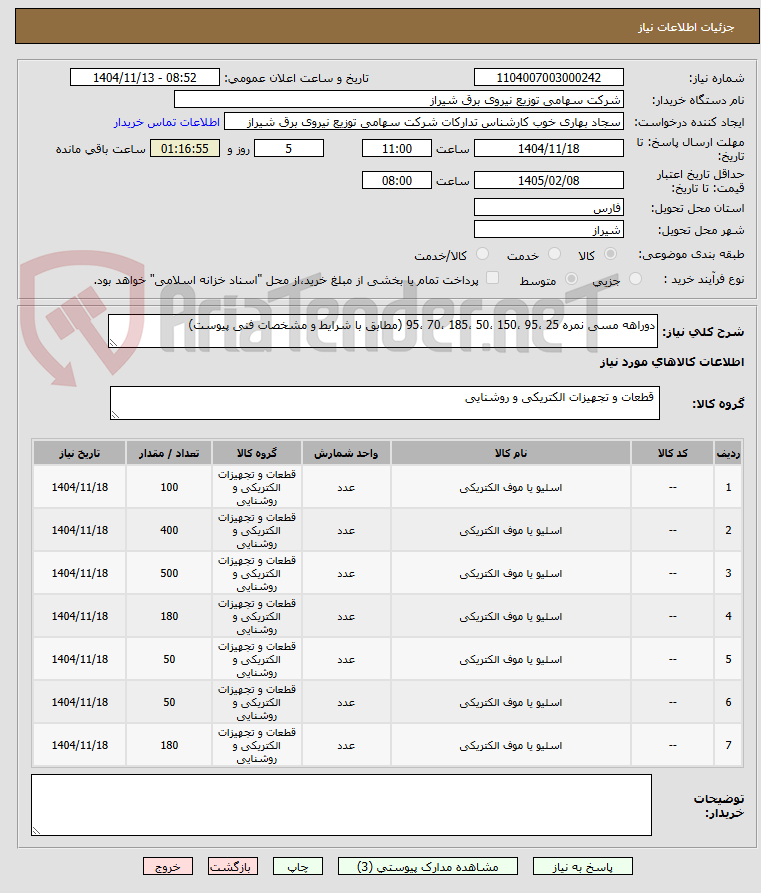This screenshot has width=761, height=893.
Task: Click the goods group text area
Action: pyautogui.click(x=385, y=403)
